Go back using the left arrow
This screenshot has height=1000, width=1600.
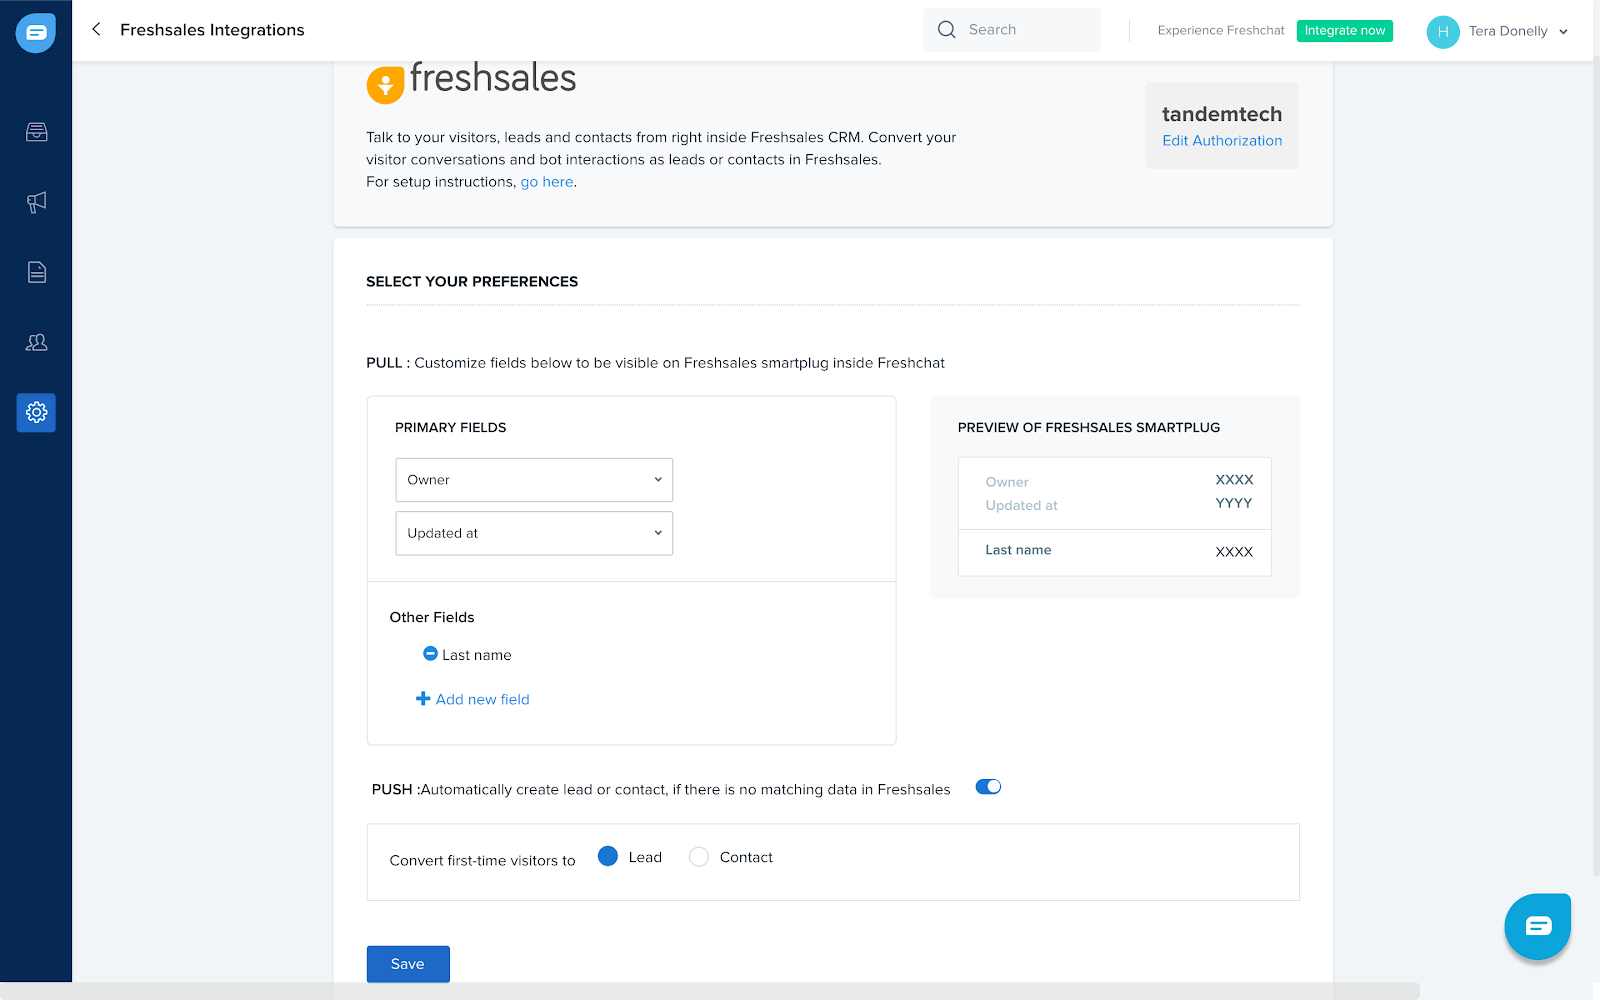tap(96, 30)
